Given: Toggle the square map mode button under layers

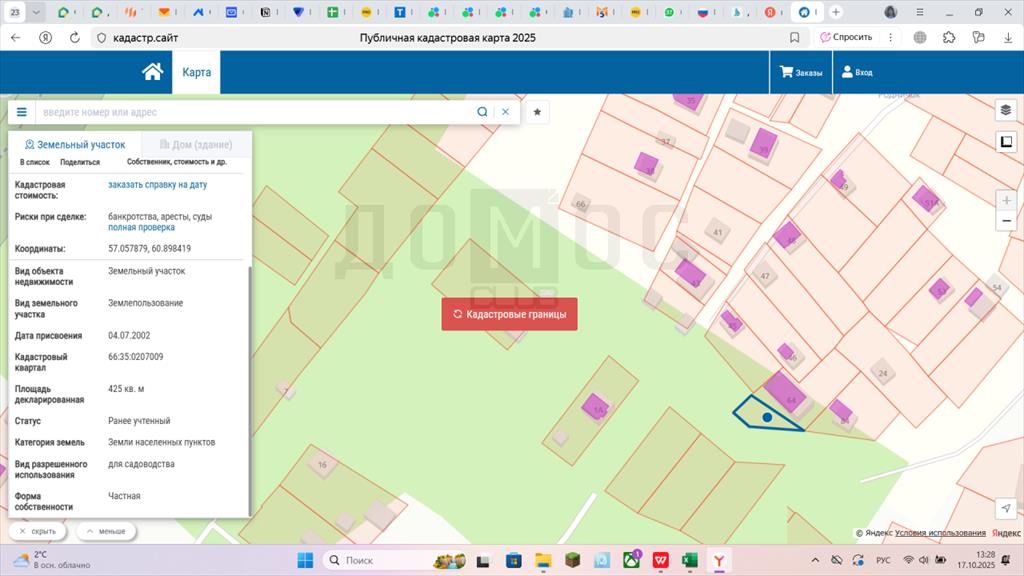Looking at the screenshot, I should point(1006,141).
